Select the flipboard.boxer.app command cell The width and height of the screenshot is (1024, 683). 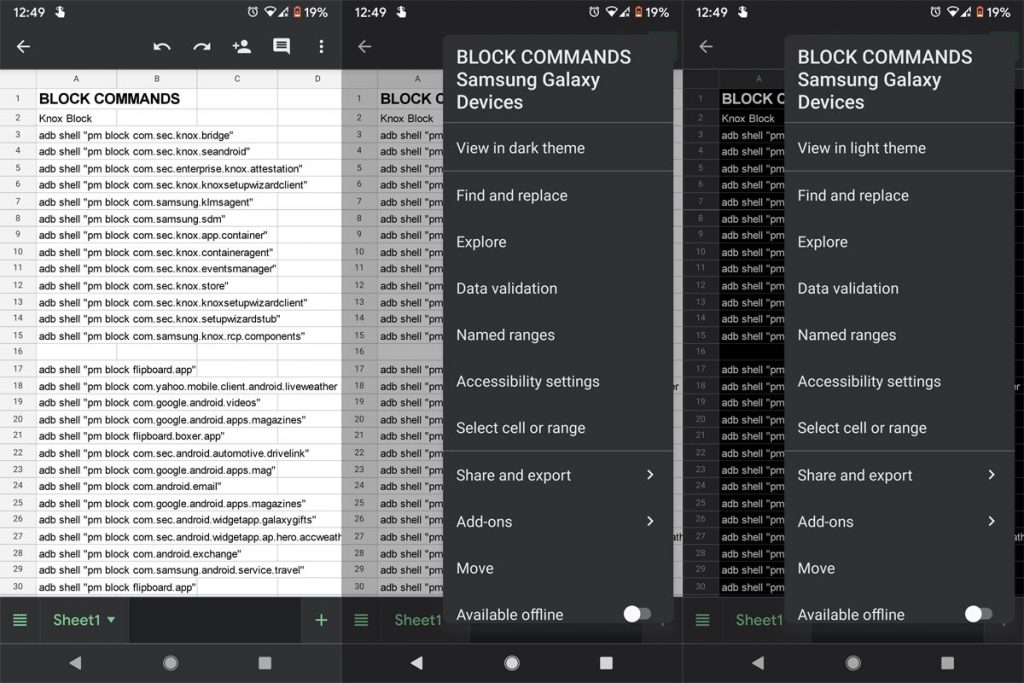pos(131,436)
